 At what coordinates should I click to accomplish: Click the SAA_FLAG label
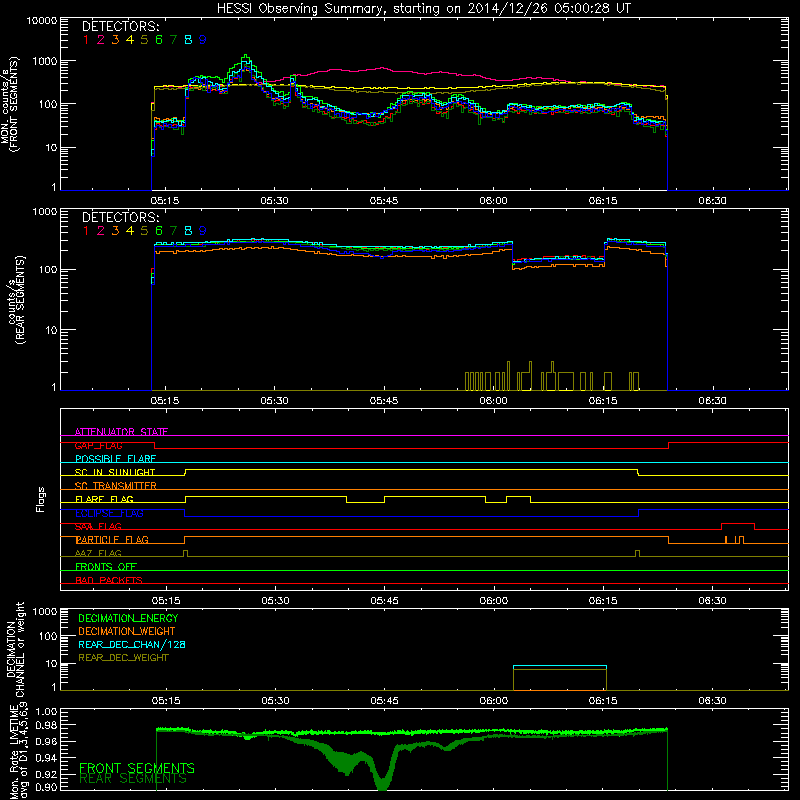98,527
